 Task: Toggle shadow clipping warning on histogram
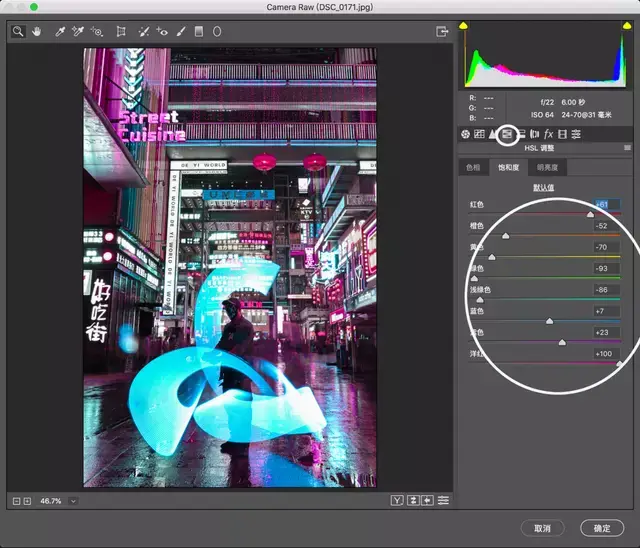tap(463, 26)
